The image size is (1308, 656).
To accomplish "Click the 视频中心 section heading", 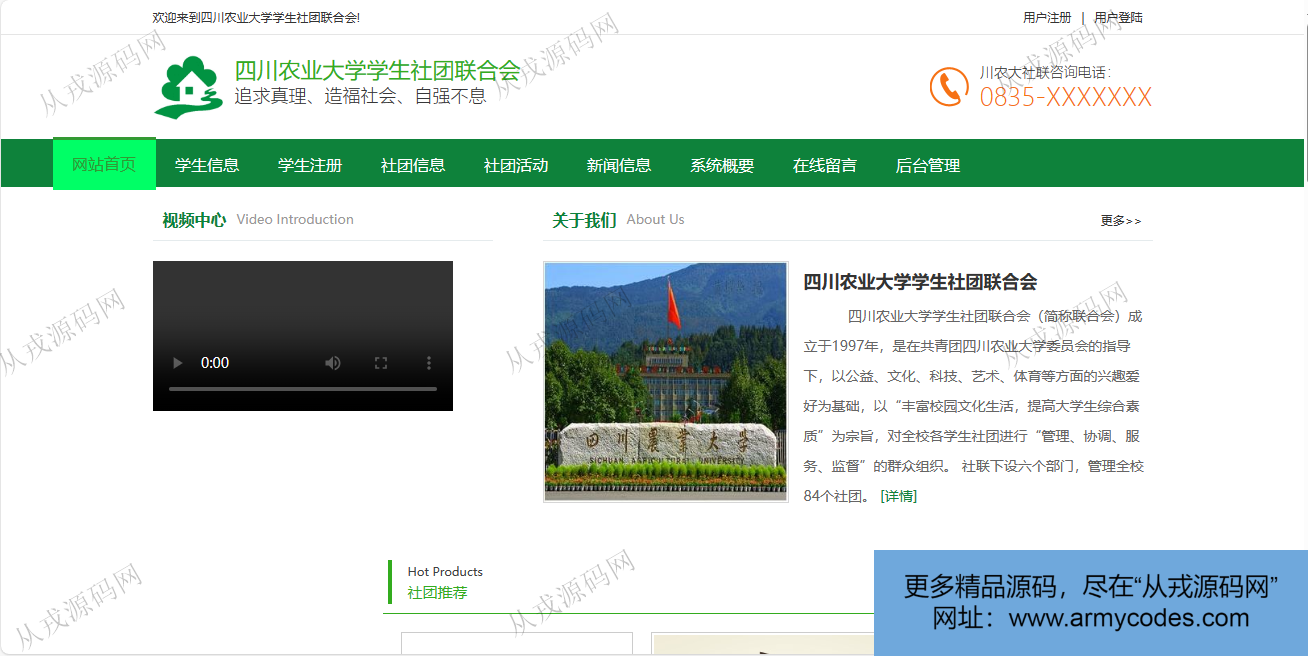I will [x=194, y=220].
